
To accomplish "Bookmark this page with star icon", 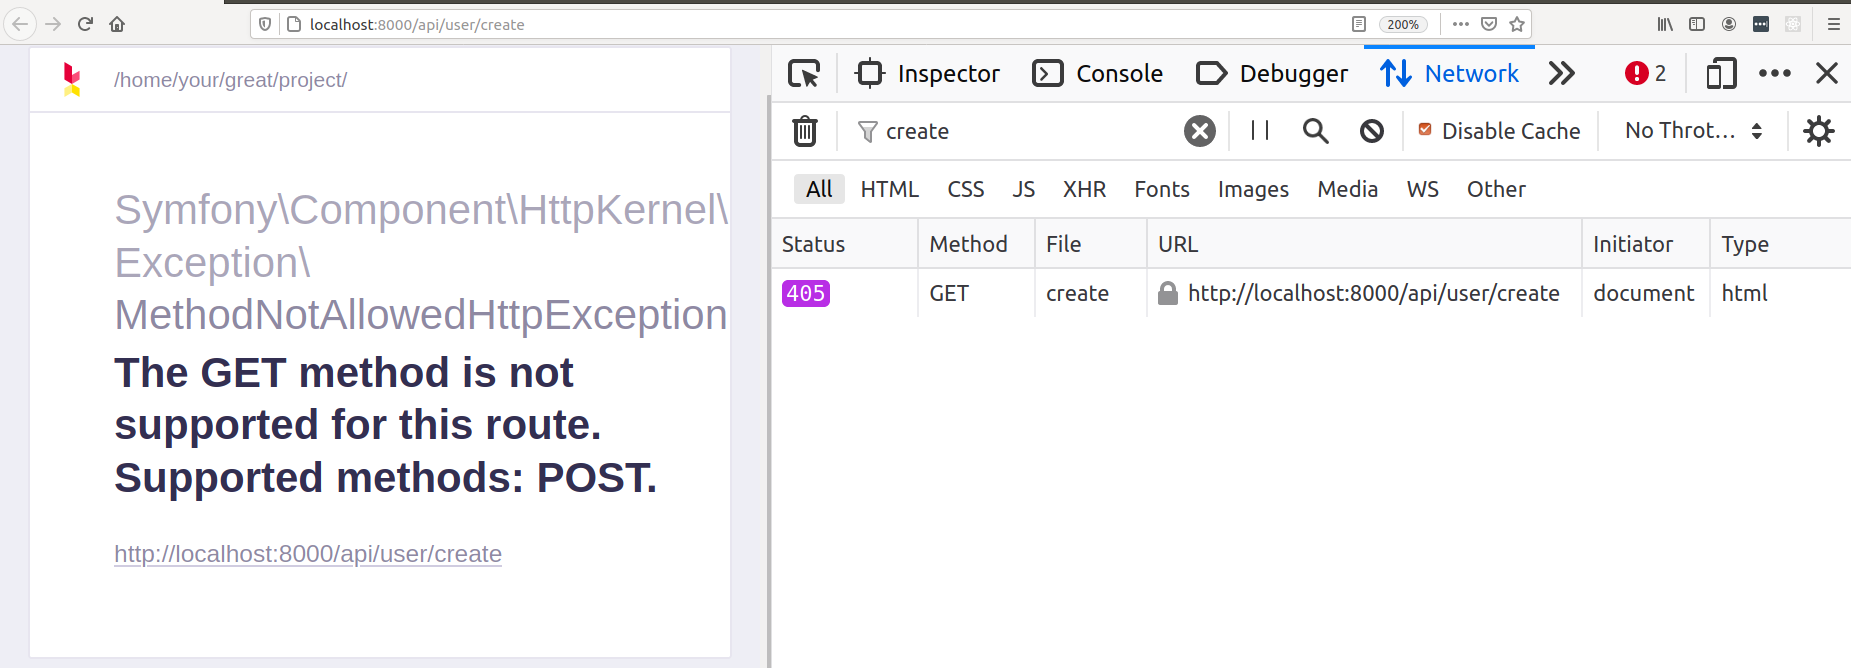I will pyautogui.click(x=1517, y=24).
